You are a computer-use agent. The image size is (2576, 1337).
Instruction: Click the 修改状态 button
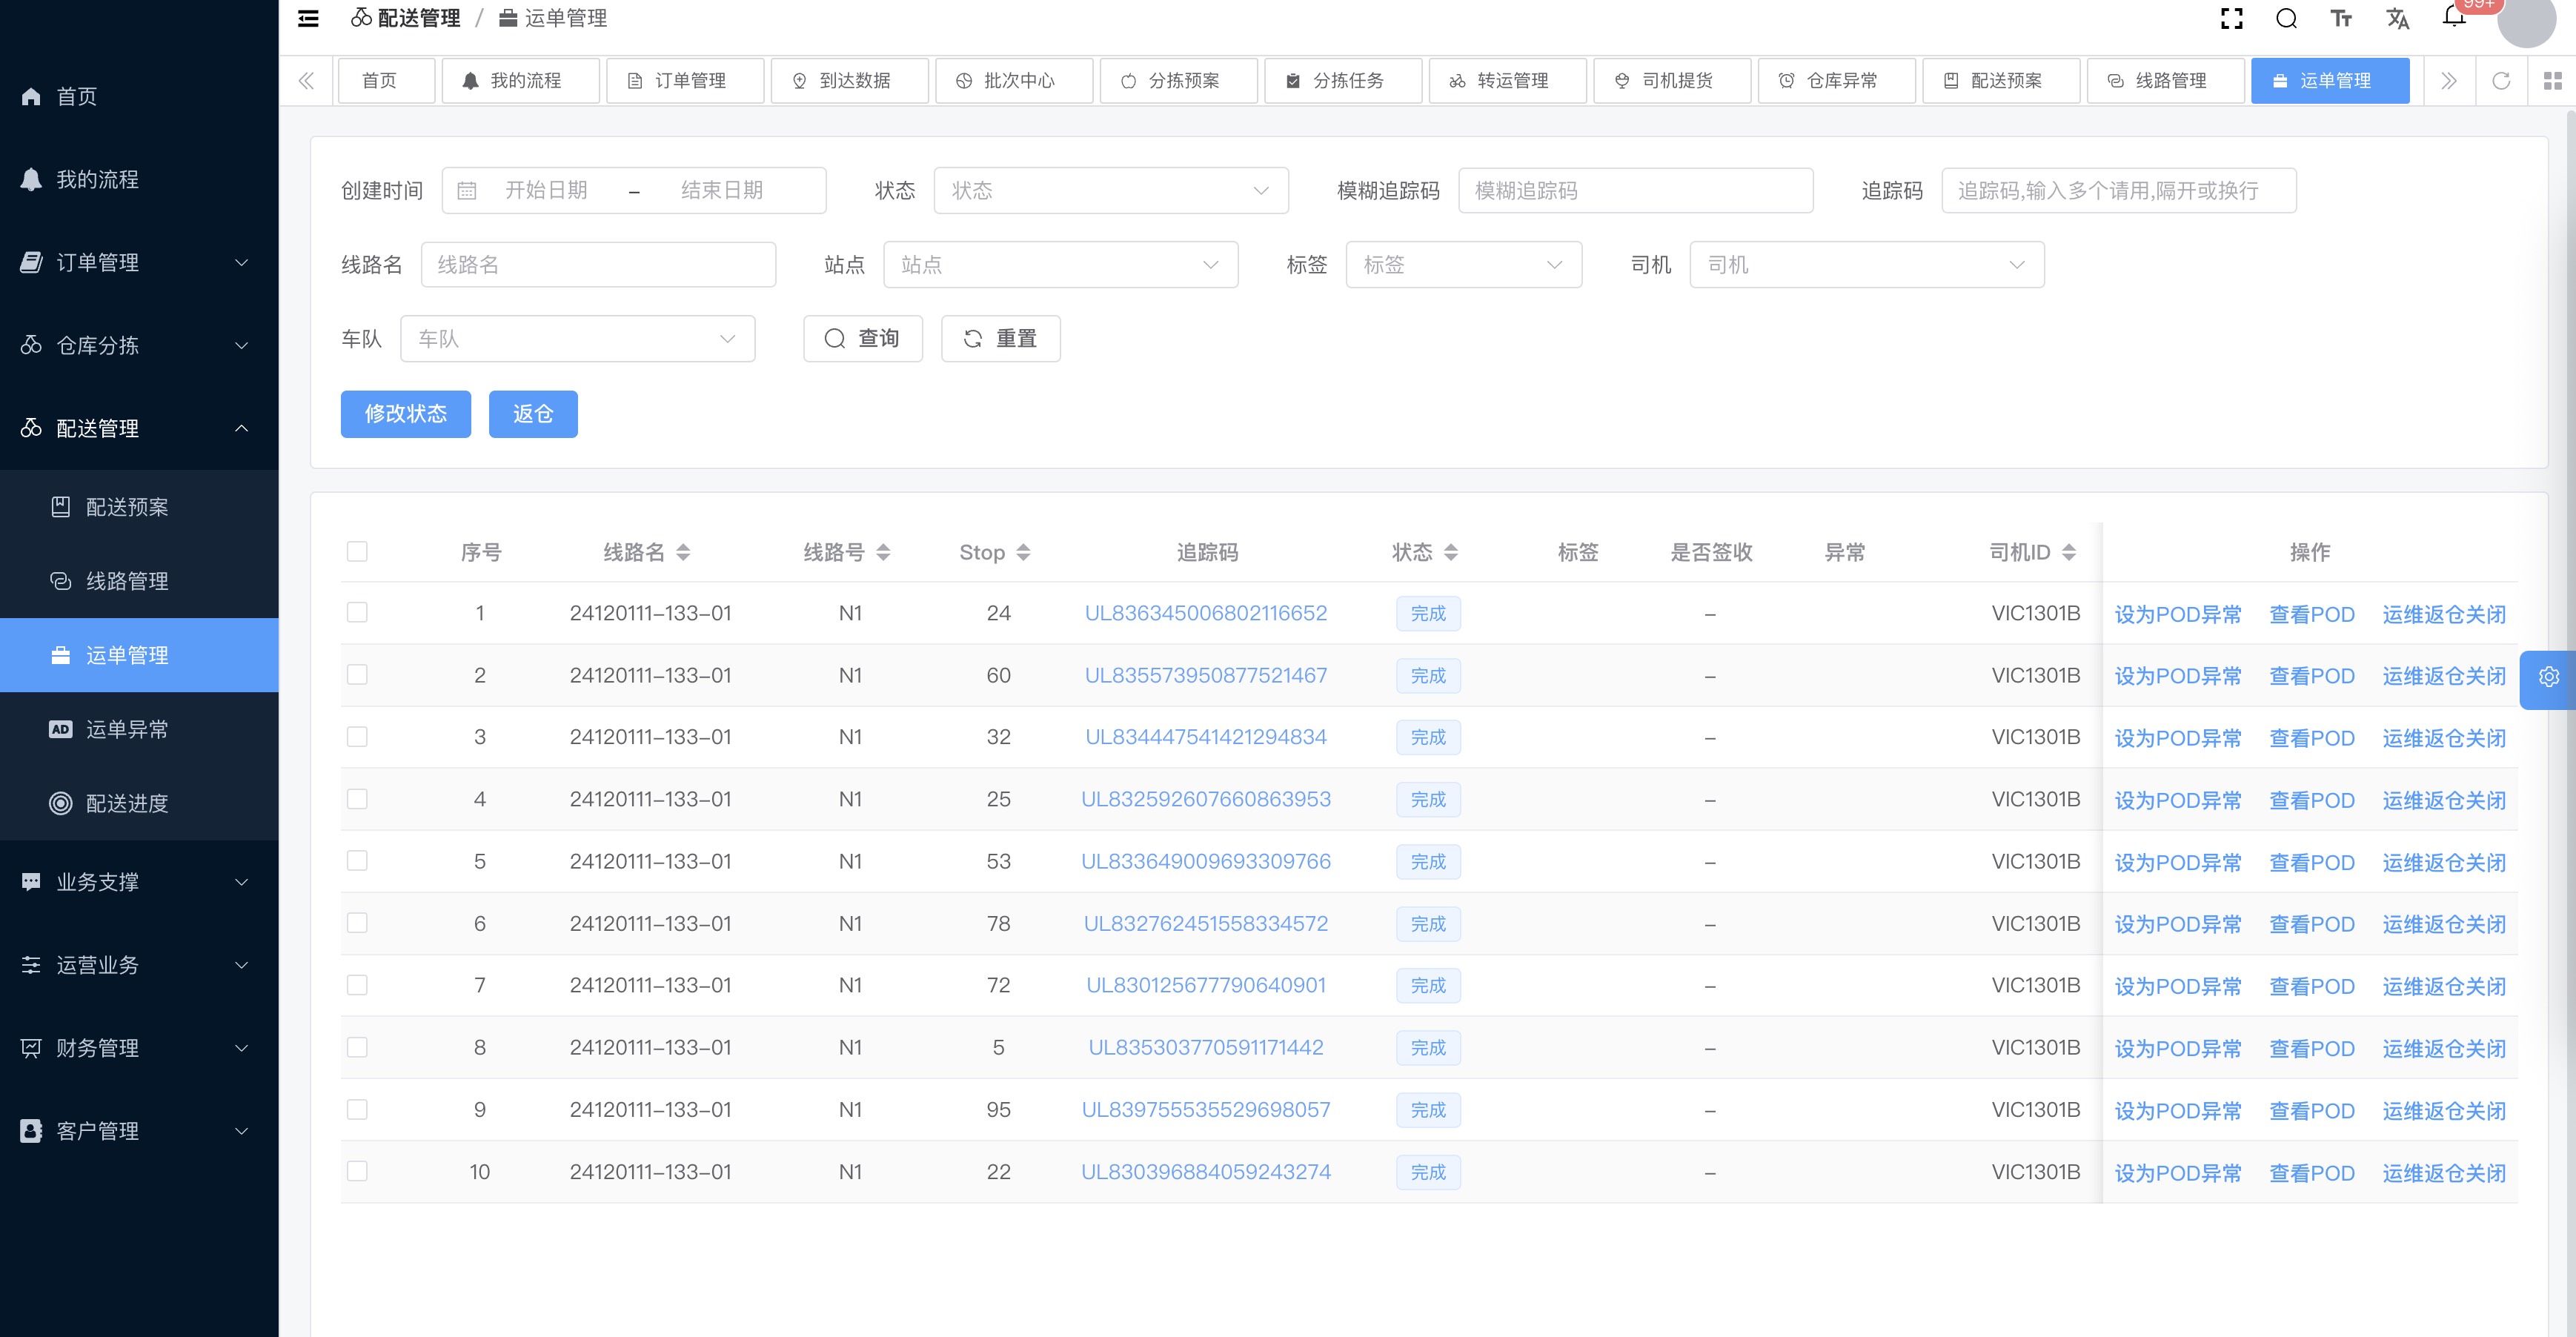pos(405,414)
